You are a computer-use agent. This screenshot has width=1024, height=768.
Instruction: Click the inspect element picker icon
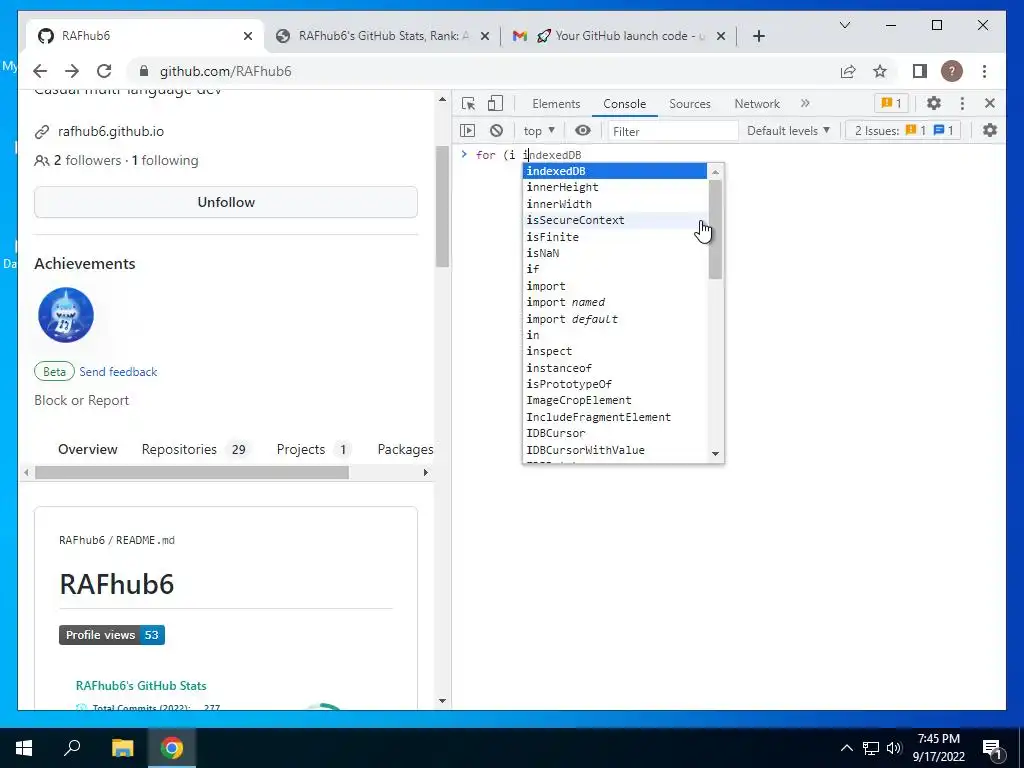pyautogui.click(x=468, y=103)
